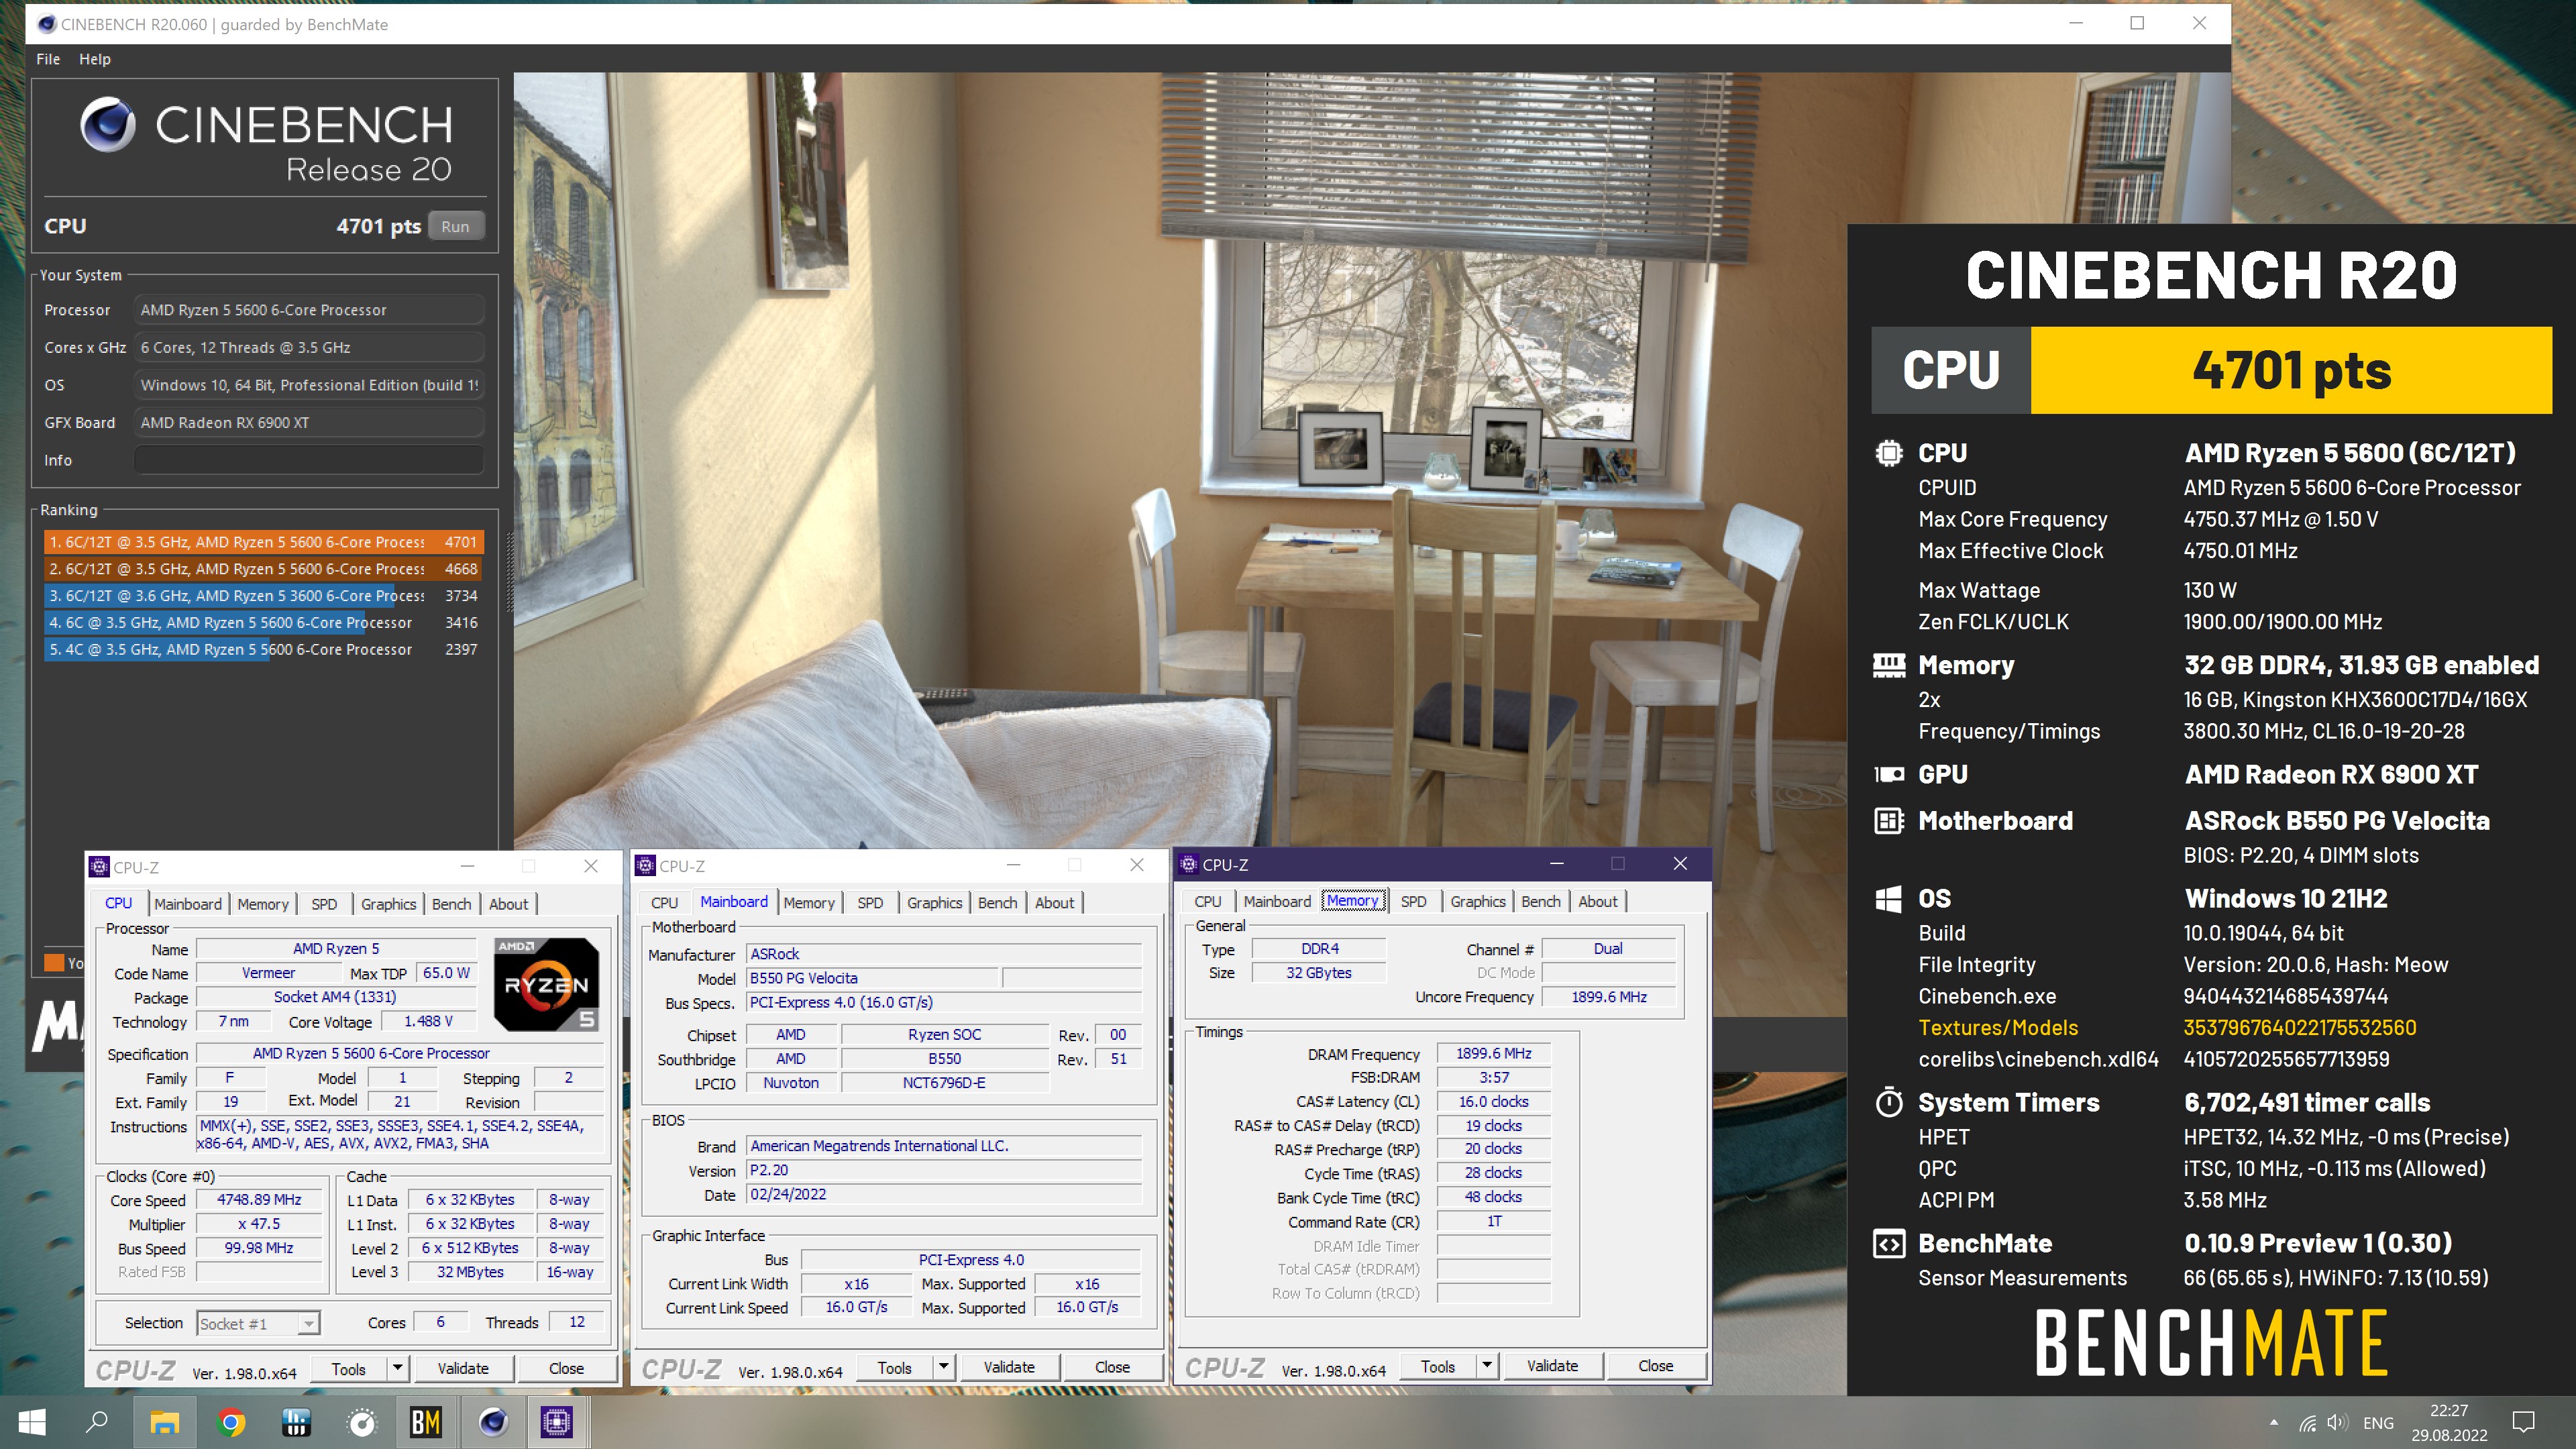Screen dimensions: 2576x1449
Task: Open CPU tab in CPU-Z Mainboard window
Action: (664, 902)
